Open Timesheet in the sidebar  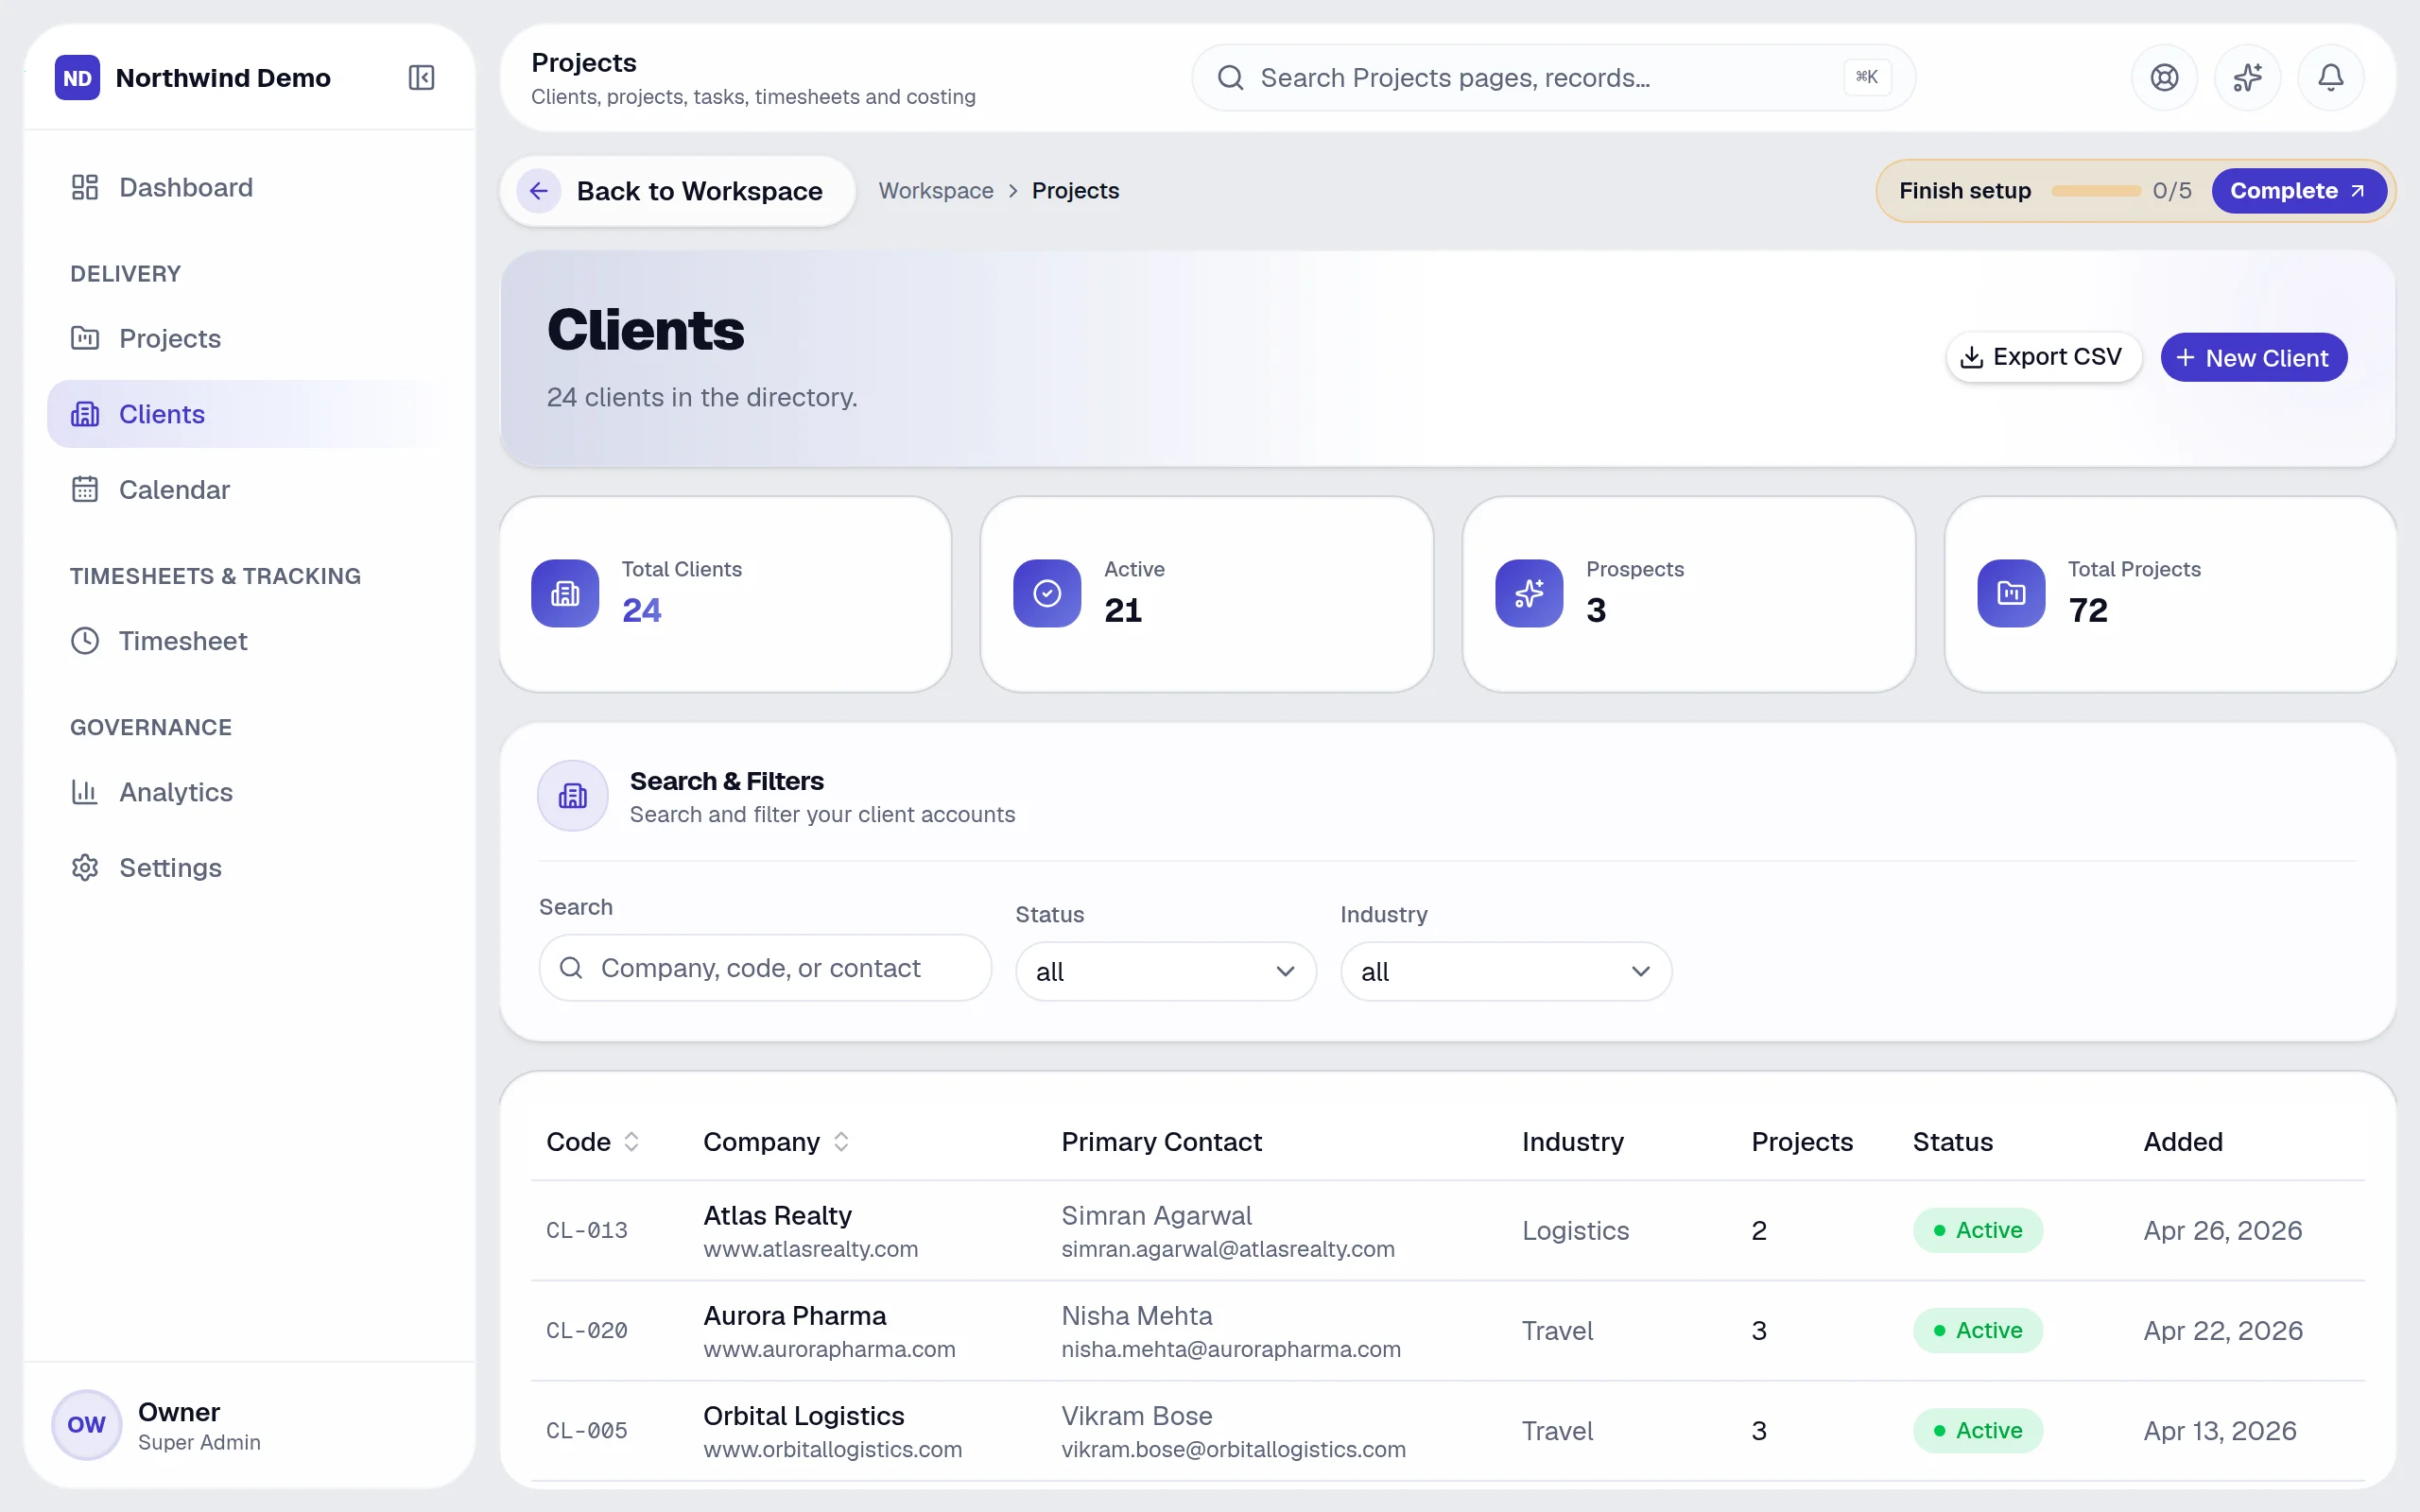pyautogui.click(x=248, y=640)
